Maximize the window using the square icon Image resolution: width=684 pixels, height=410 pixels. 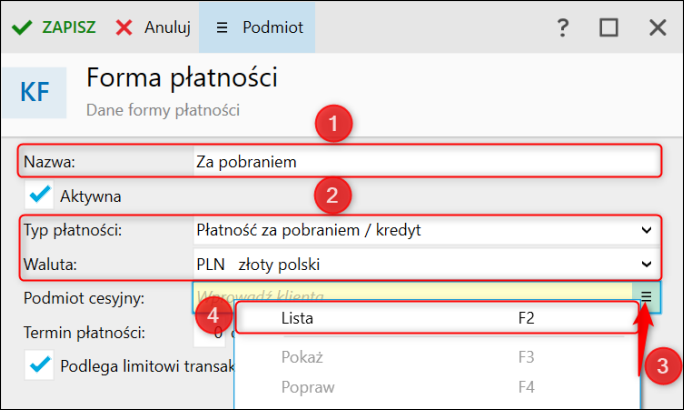pos(609,27)
